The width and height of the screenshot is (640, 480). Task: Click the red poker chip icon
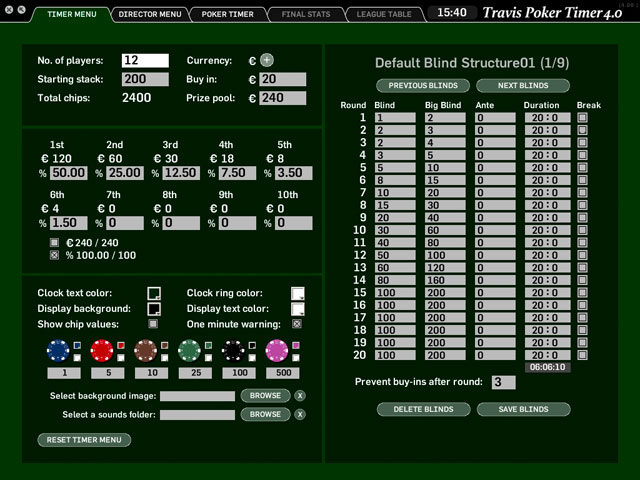pos(101,351)
